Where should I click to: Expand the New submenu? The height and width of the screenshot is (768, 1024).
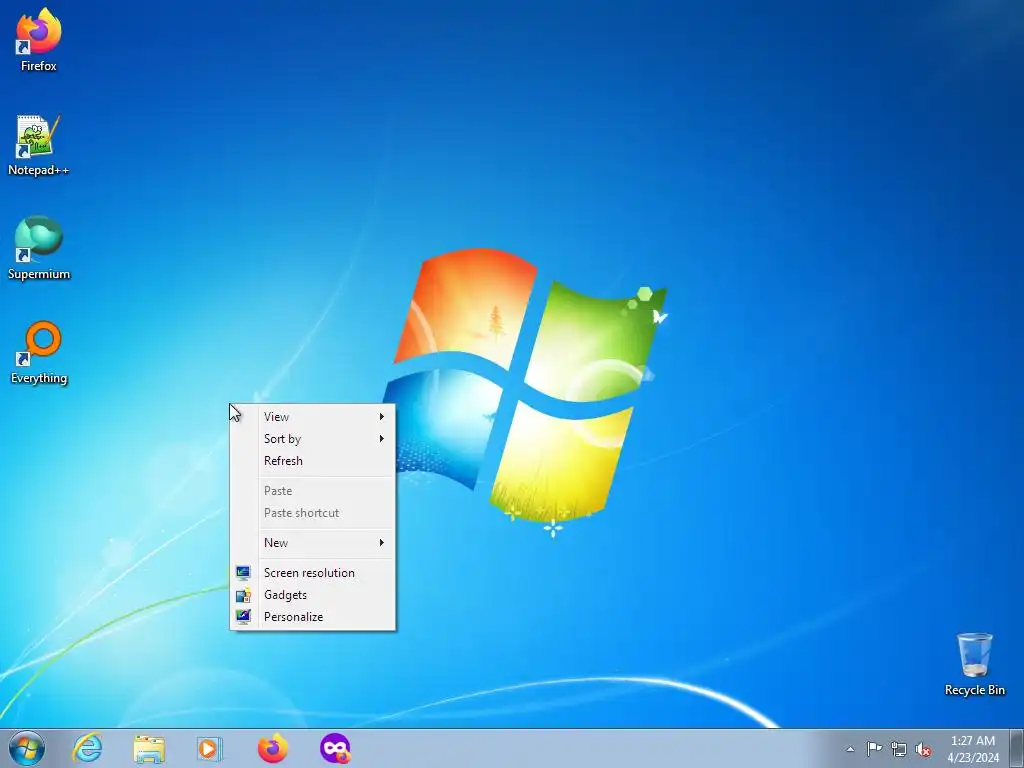click(313, 543)
